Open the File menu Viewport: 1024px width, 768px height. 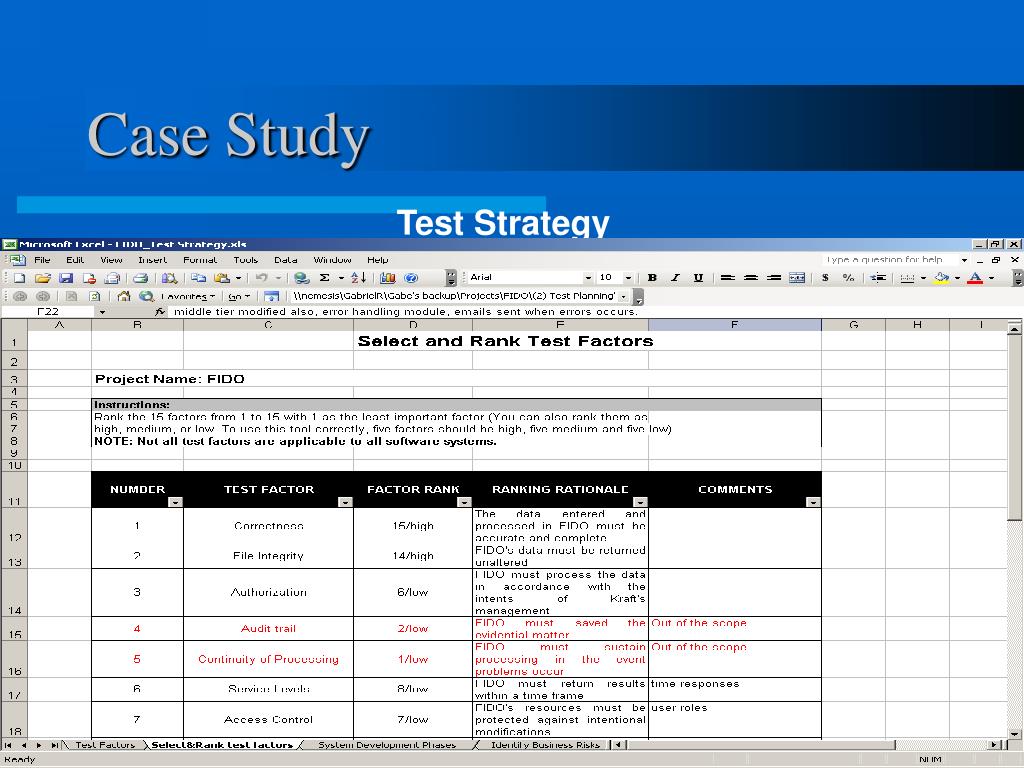coord(42,260)
